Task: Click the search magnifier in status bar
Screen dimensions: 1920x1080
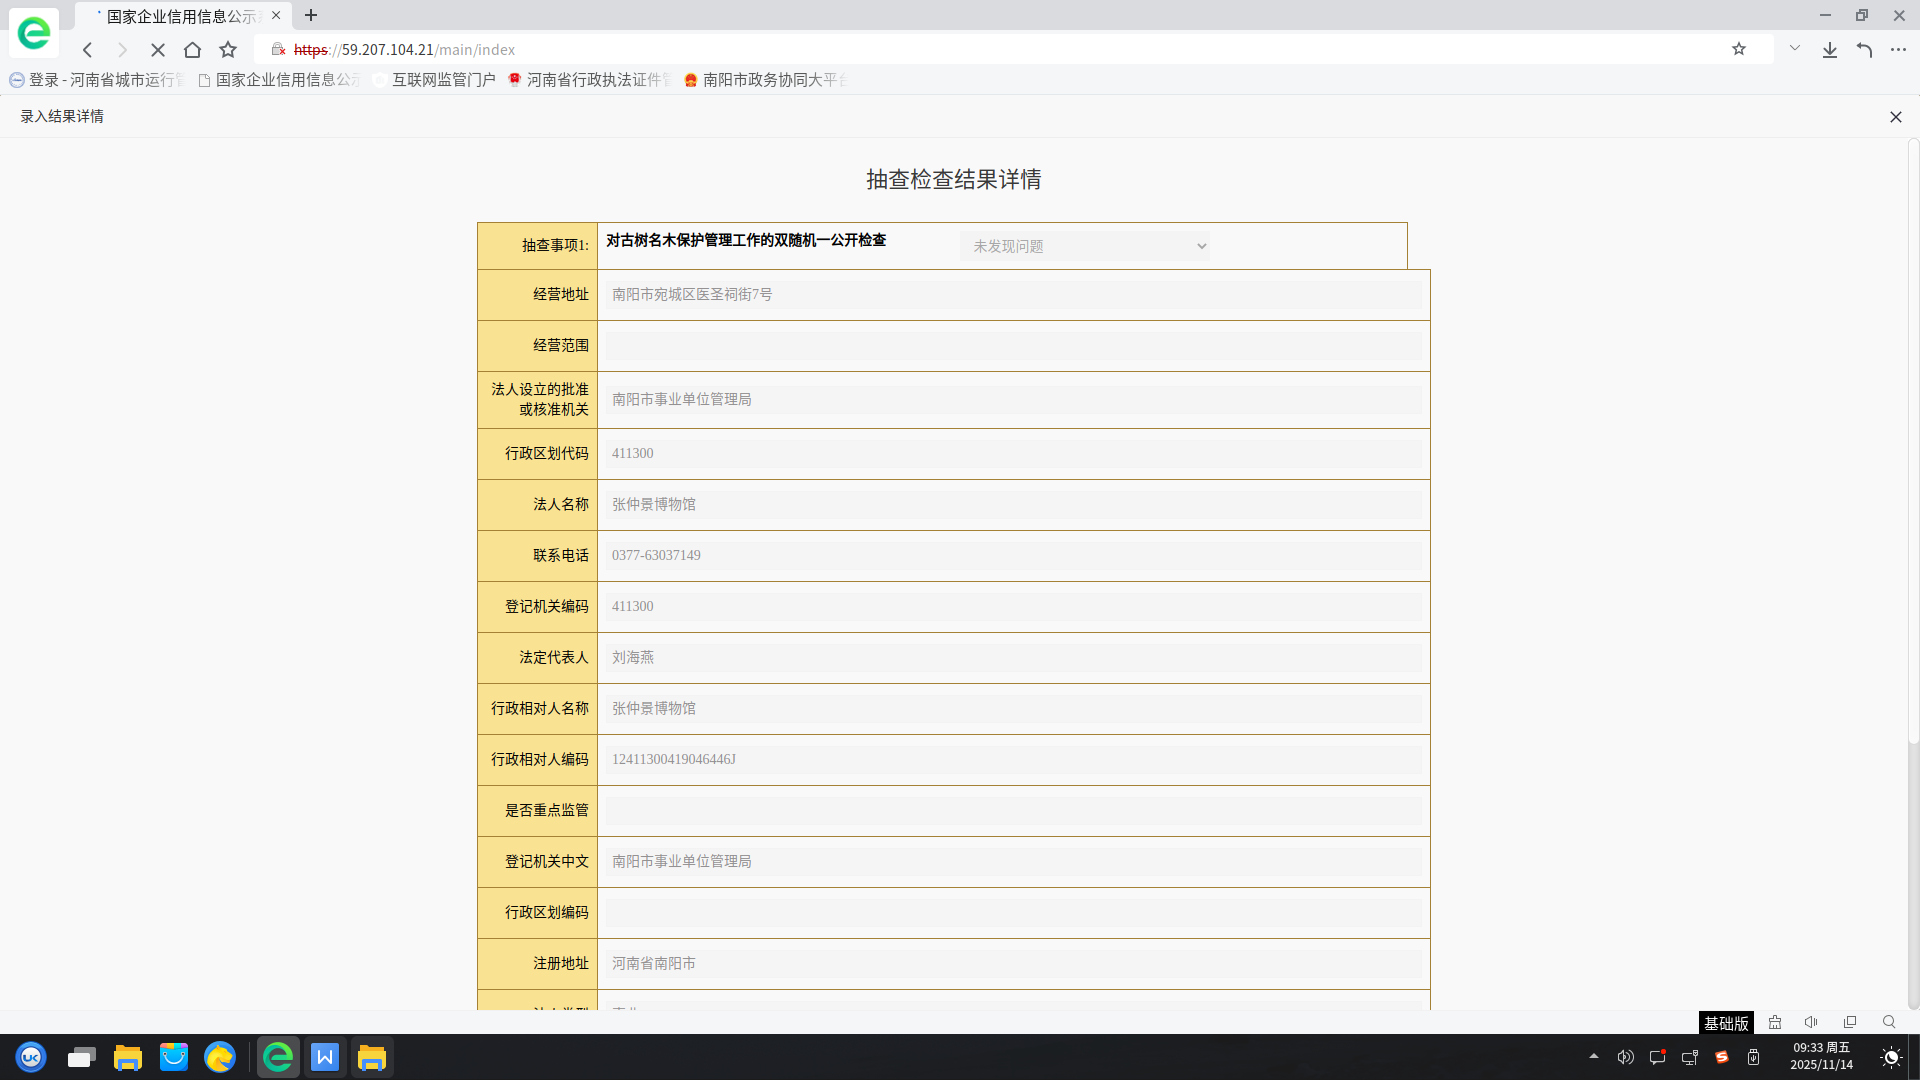Action: 1889,1022
